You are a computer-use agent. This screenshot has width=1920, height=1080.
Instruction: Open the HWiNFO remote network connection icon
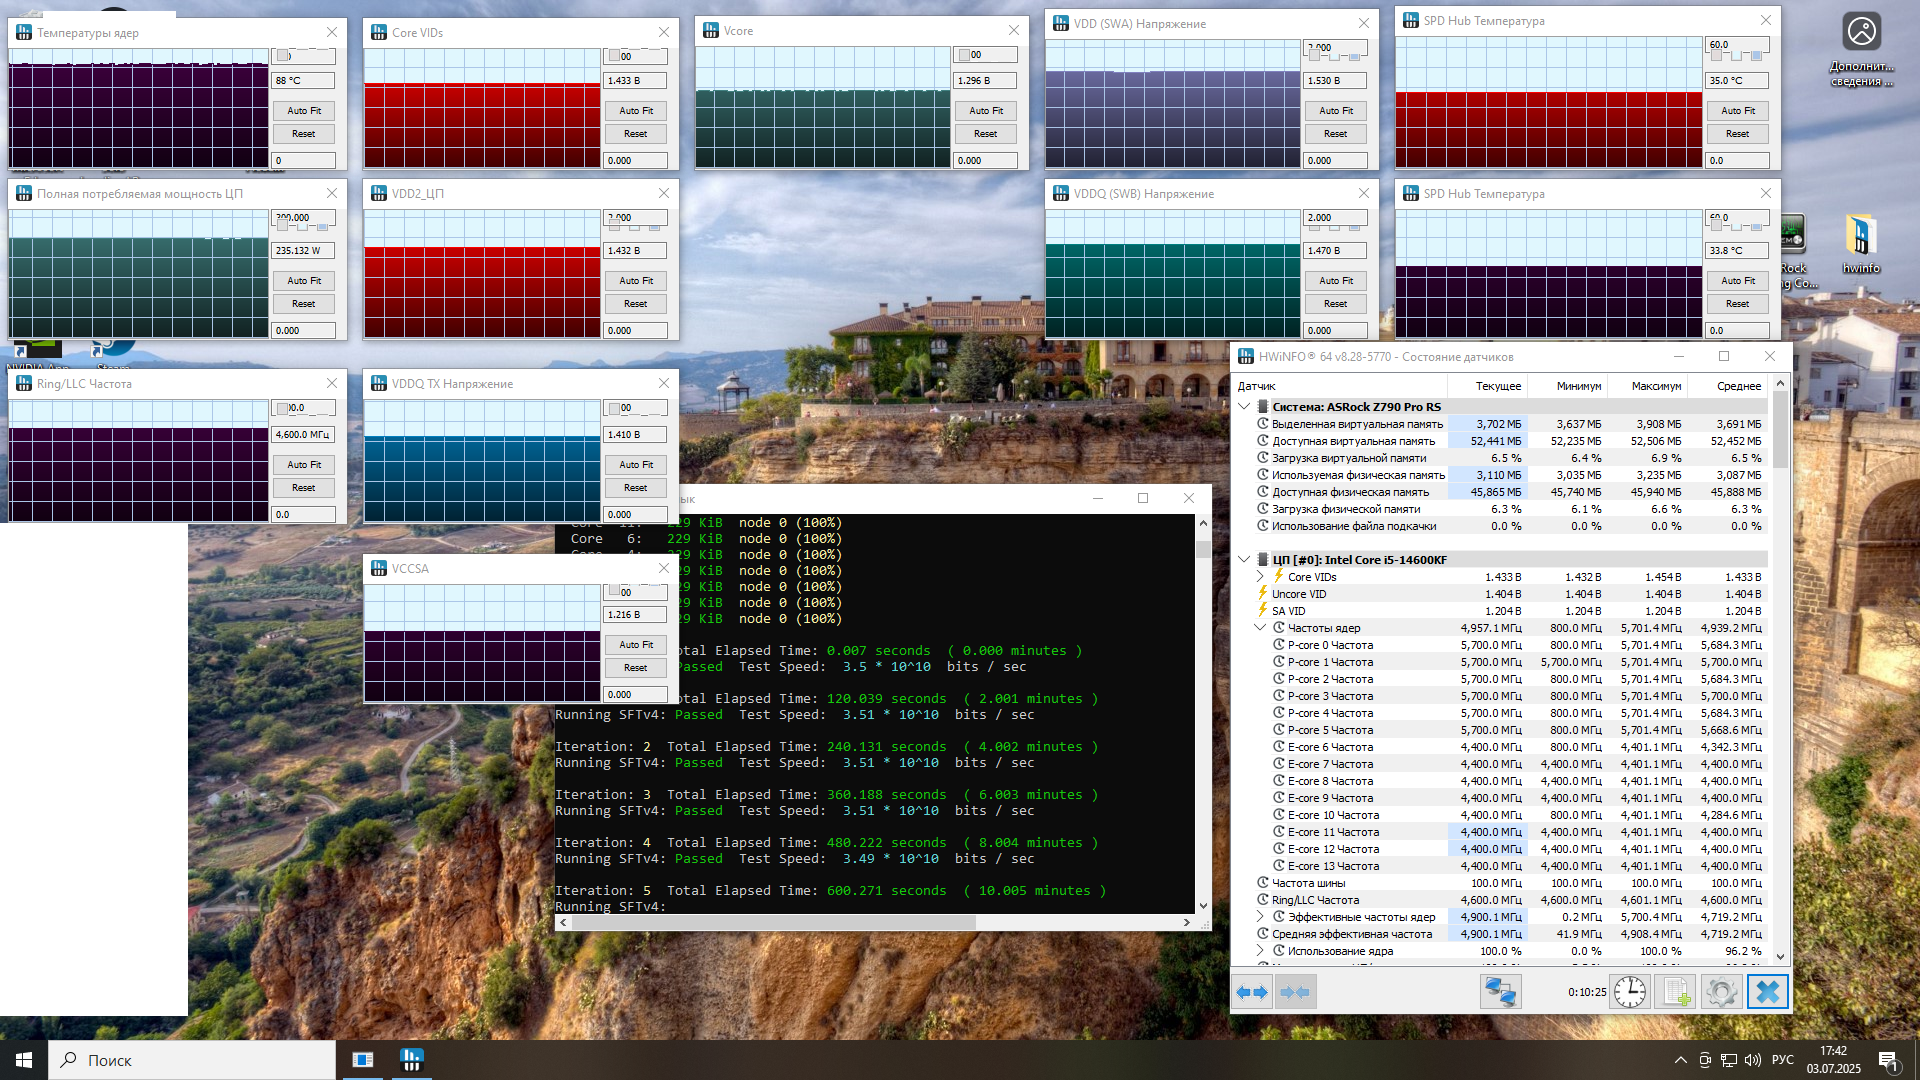[x=1500, y=992]
